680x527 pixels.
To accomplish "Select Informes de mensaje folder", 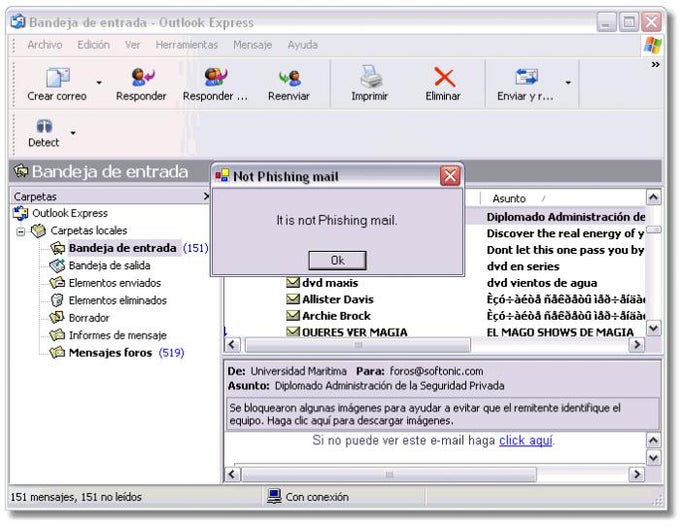I will [x=118, y=335].
